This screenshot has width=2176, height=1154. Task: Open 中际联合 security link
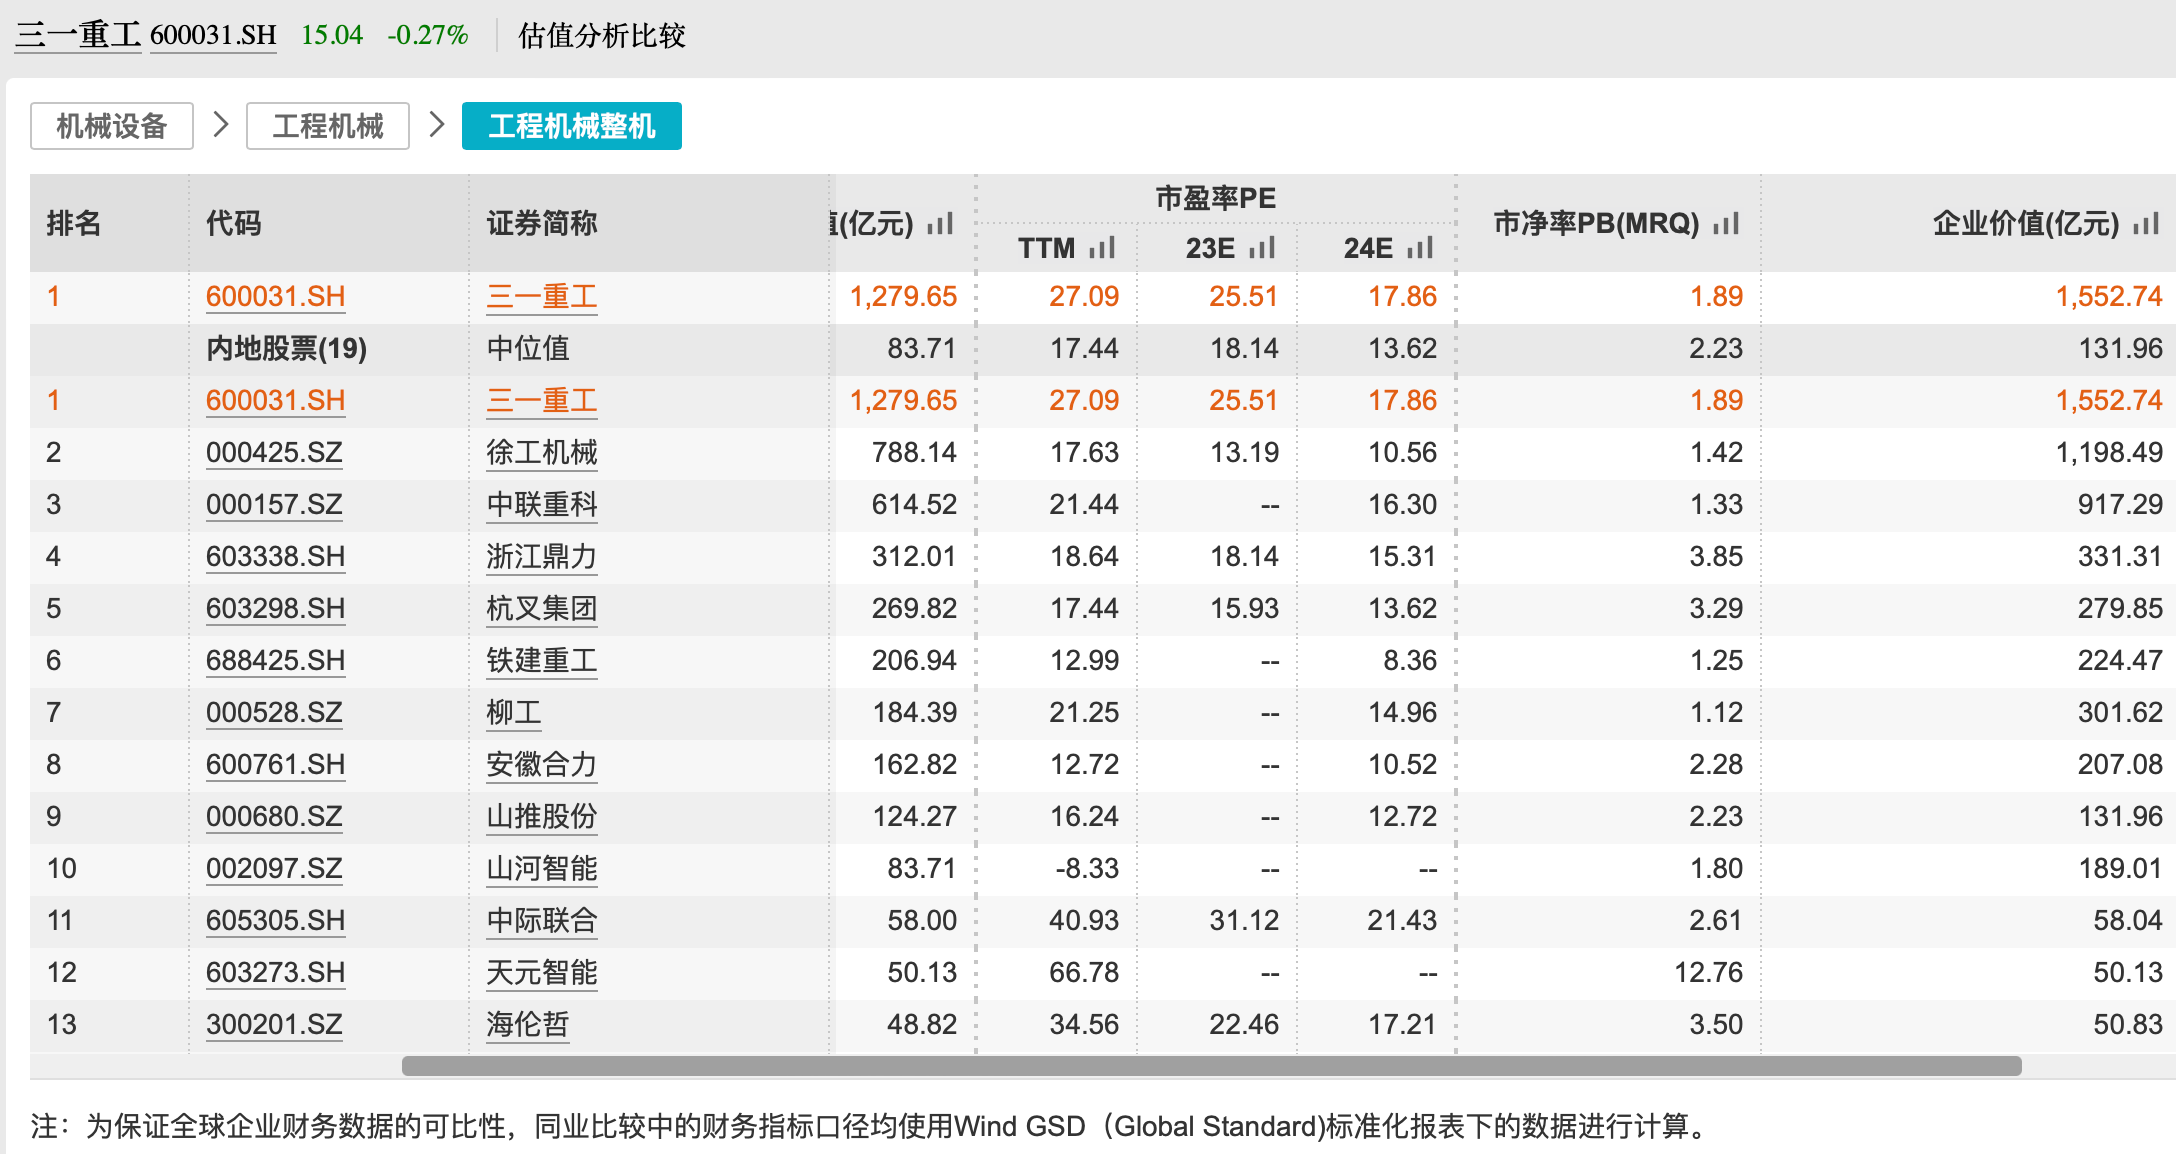pyautogui.click(x=542, y=920)
